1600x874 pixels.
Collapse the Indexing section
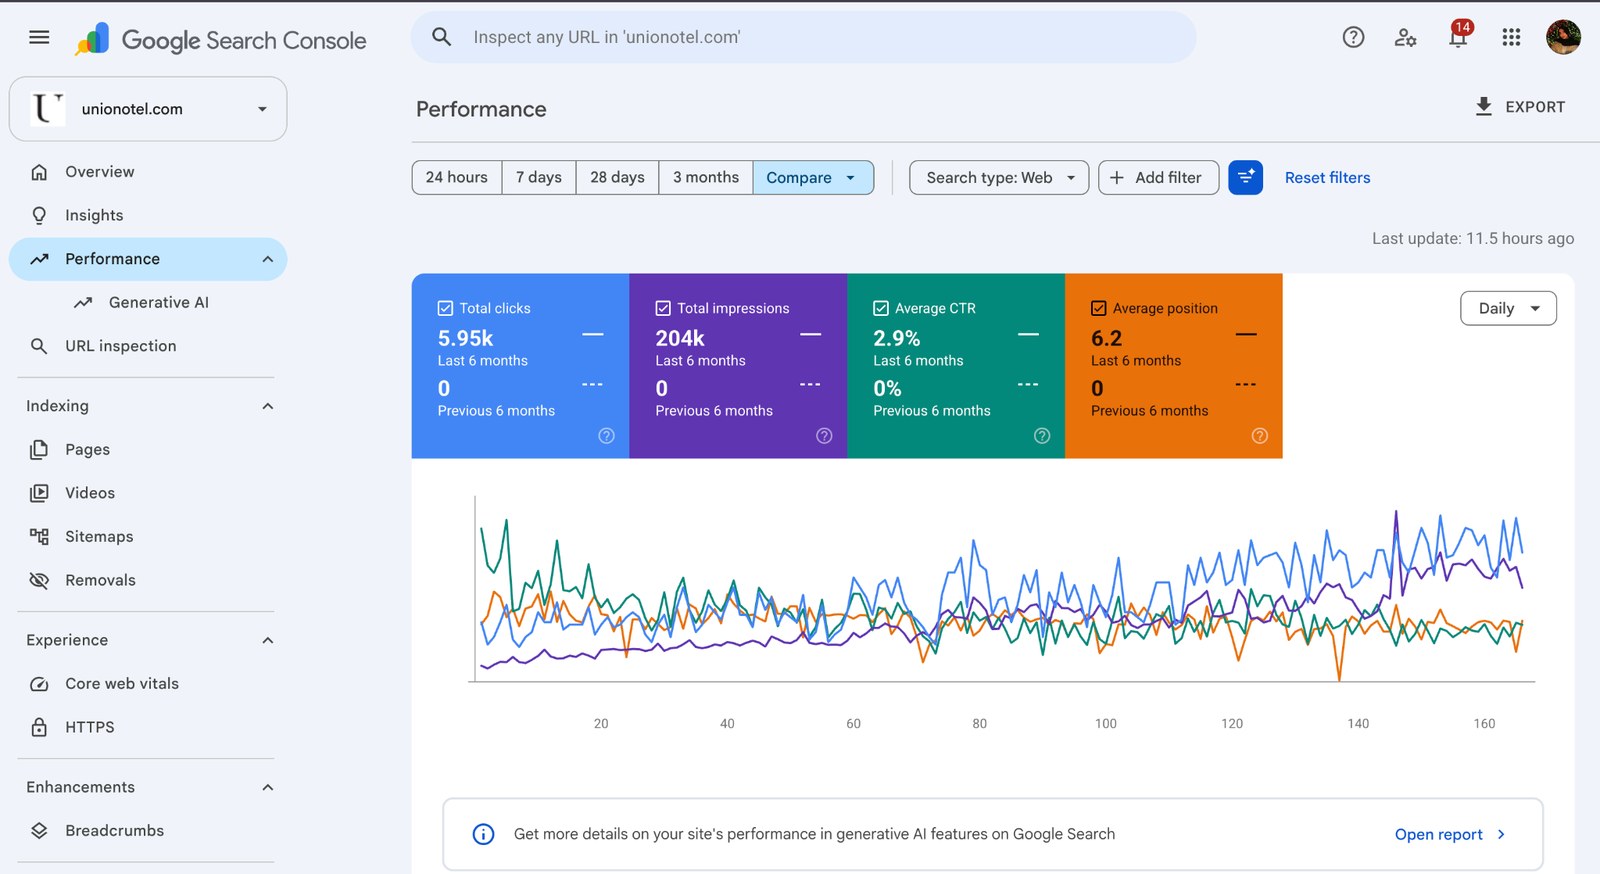click(x=267, y=406)
